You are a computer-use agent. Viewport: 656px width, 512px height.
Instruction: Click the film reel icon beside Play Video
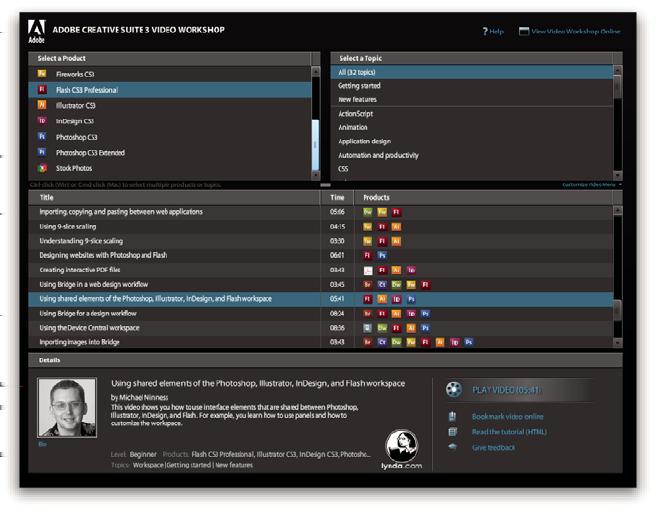click(454, 389)
